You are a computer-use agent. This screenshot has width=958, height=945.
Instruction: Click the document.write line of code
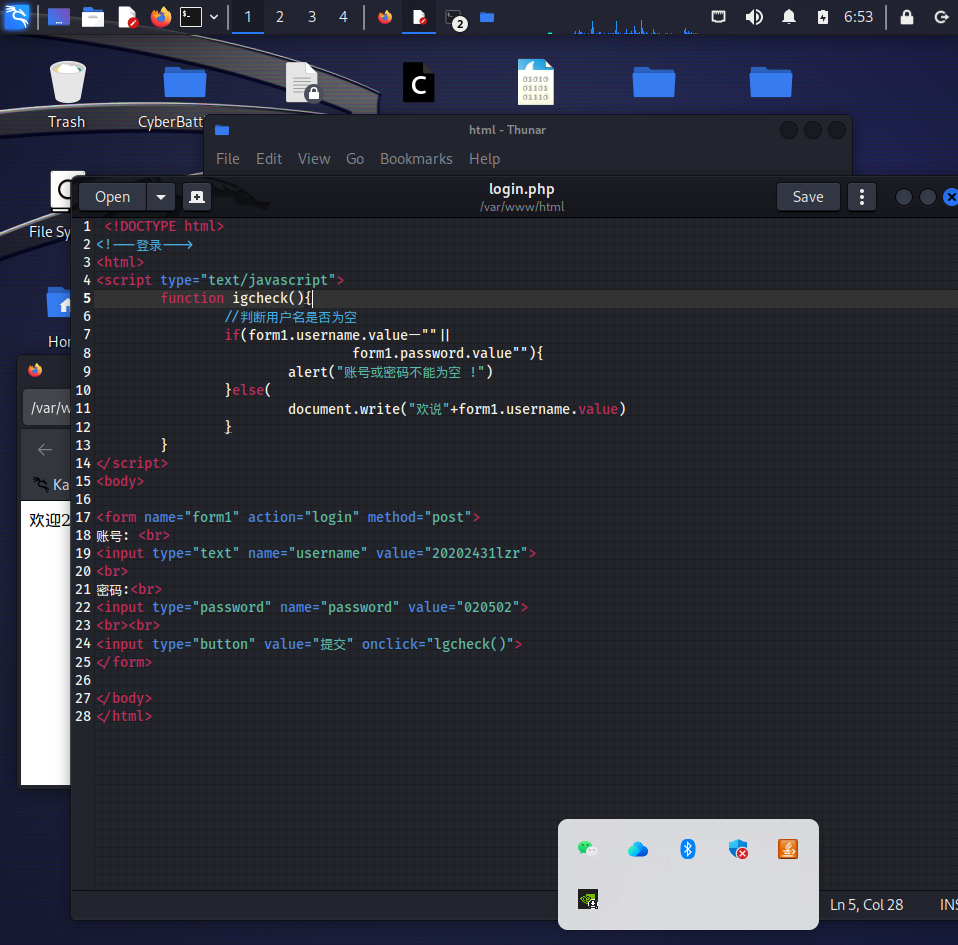point(457,409)
